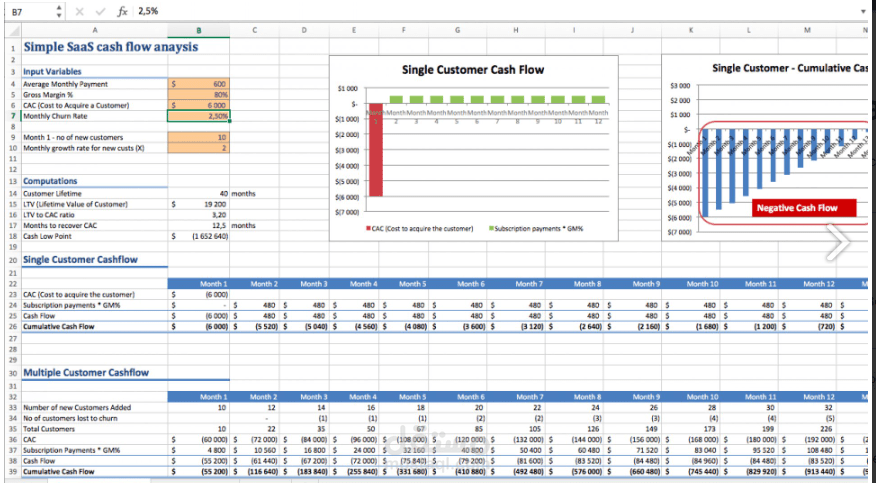This screenshot has height=483, width=876.
Task: Select column A header
Action: click(x=94, y=30)
